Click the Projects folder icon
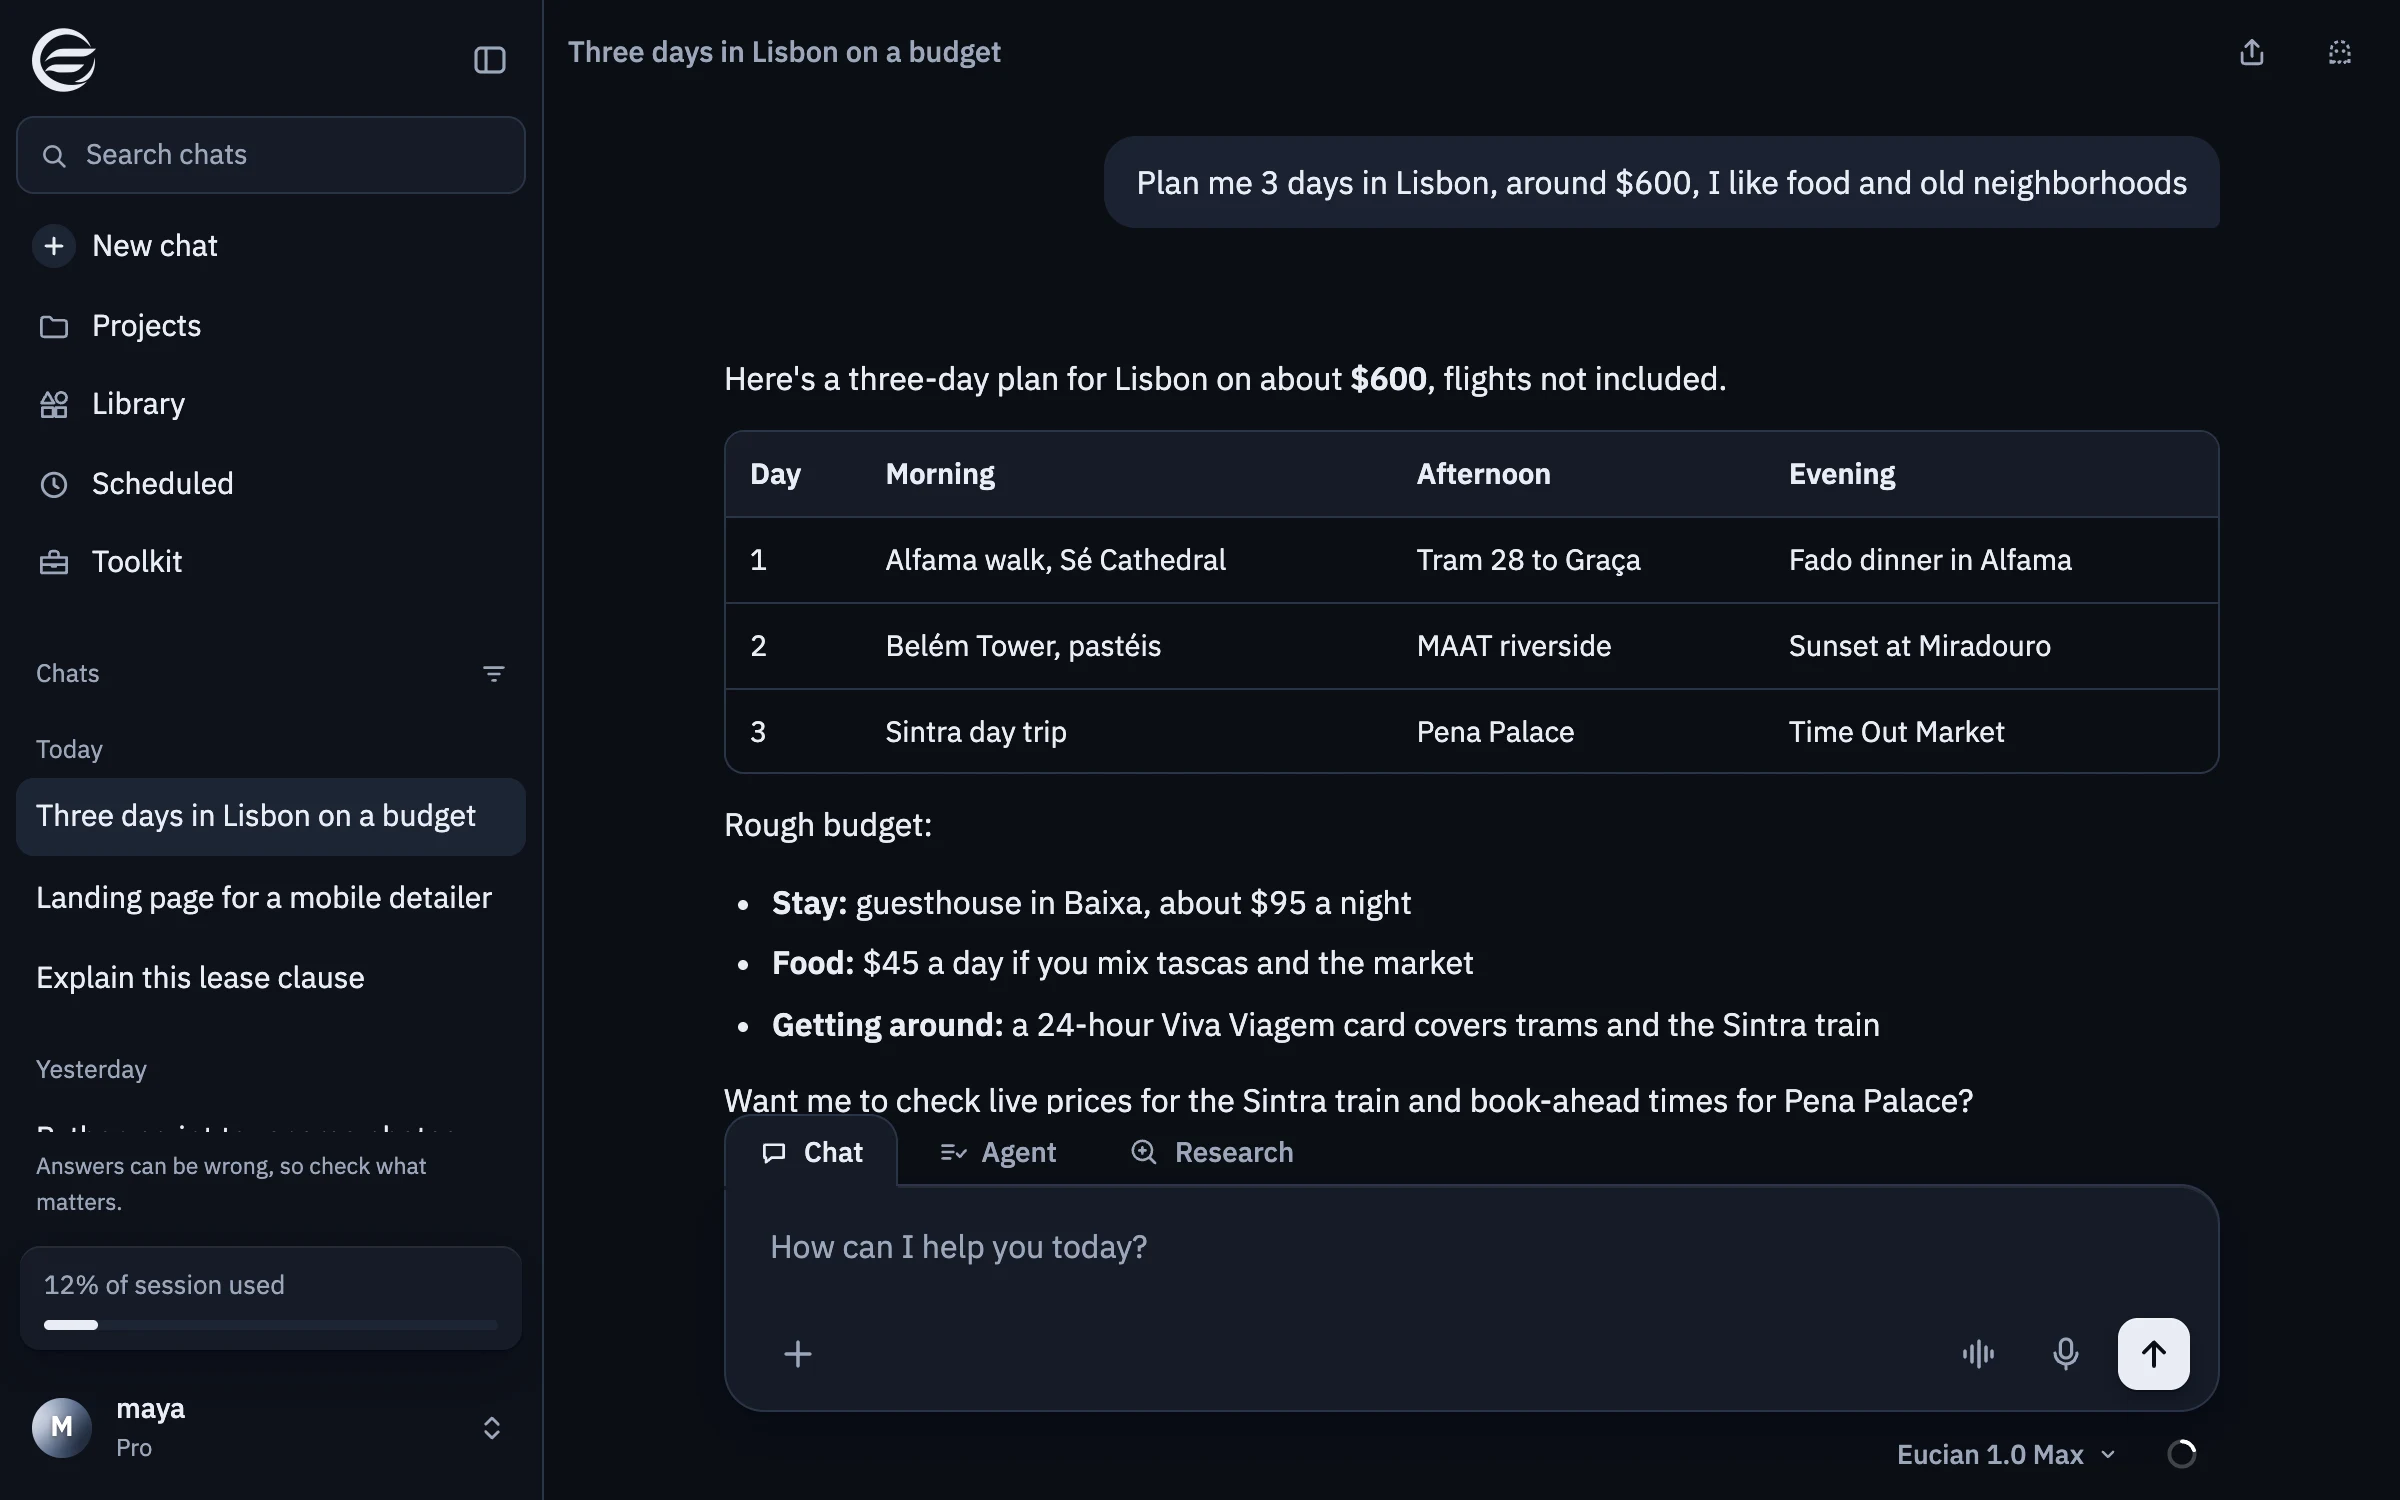This screenshot has width=2400, height=1500. [54, 327]
